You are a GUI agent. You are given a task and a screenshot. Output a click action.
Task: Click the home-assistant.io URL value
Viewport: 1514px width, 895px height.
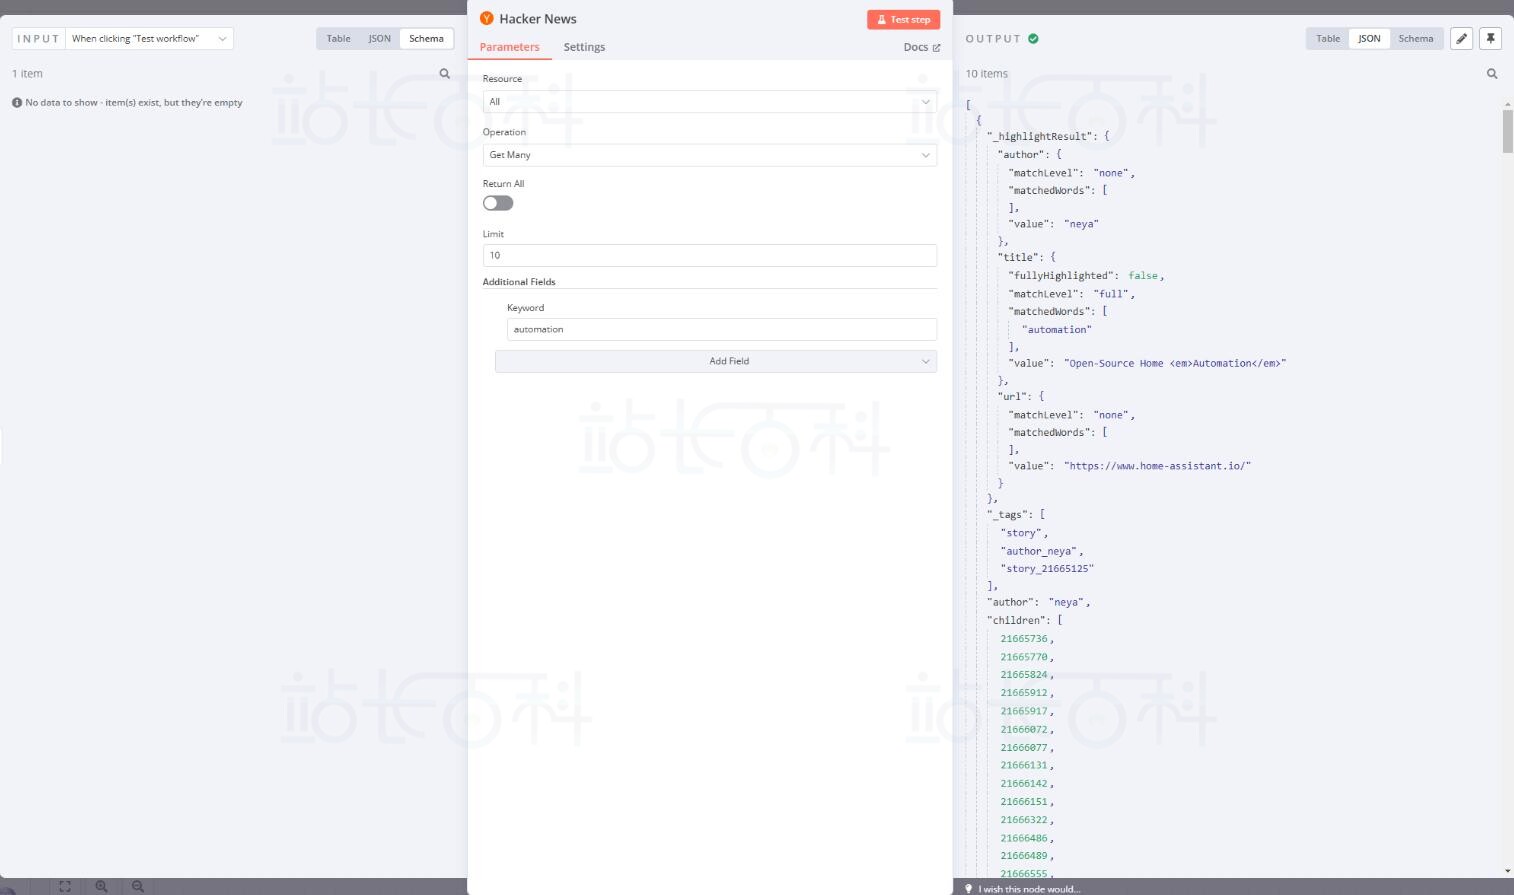[x=1157, y=466]
